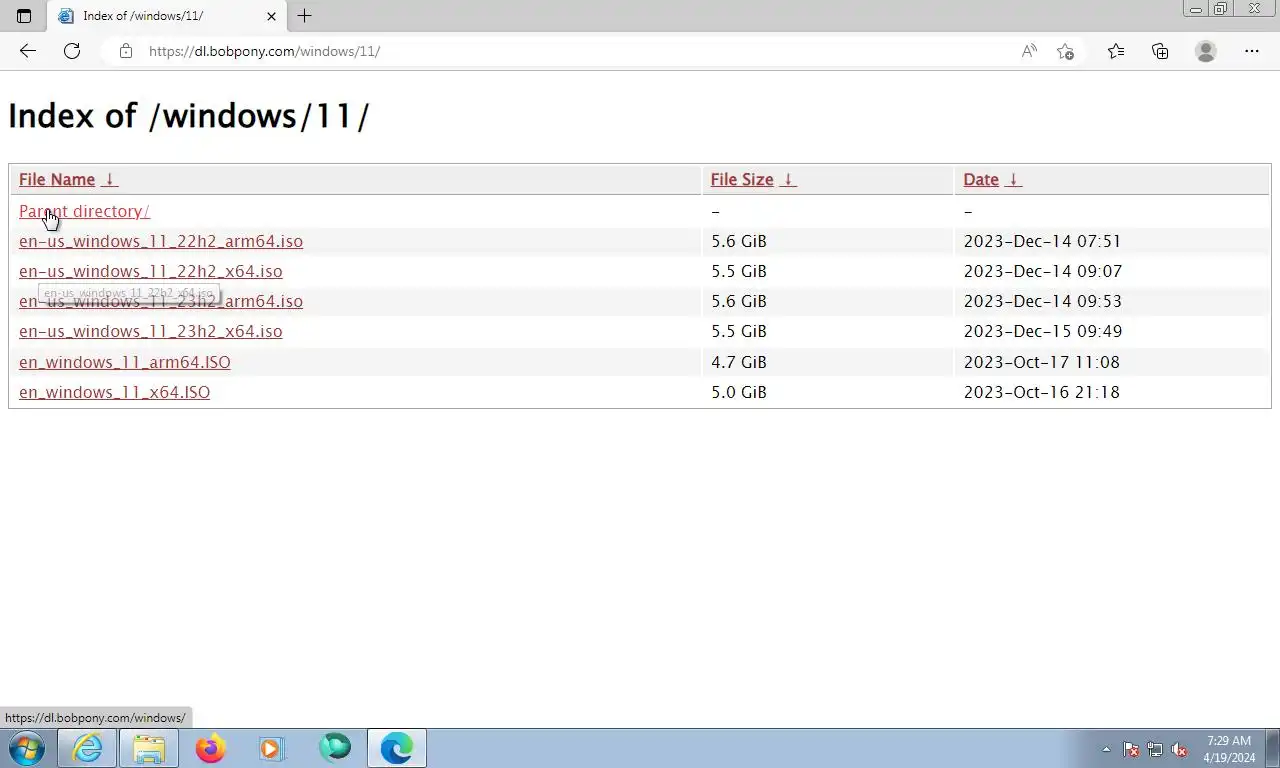Click the Index of /windows/11/ heading

pos(189,116)
